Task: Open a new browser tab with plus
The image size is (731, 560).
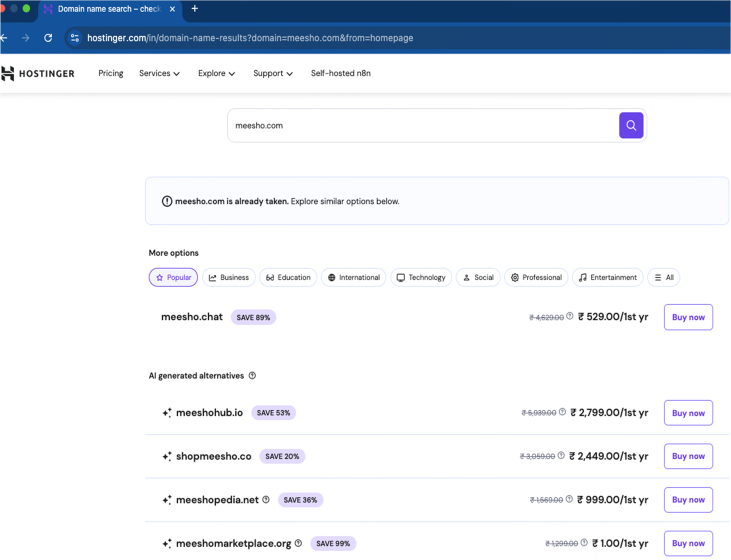Action: tap(194, 9)
